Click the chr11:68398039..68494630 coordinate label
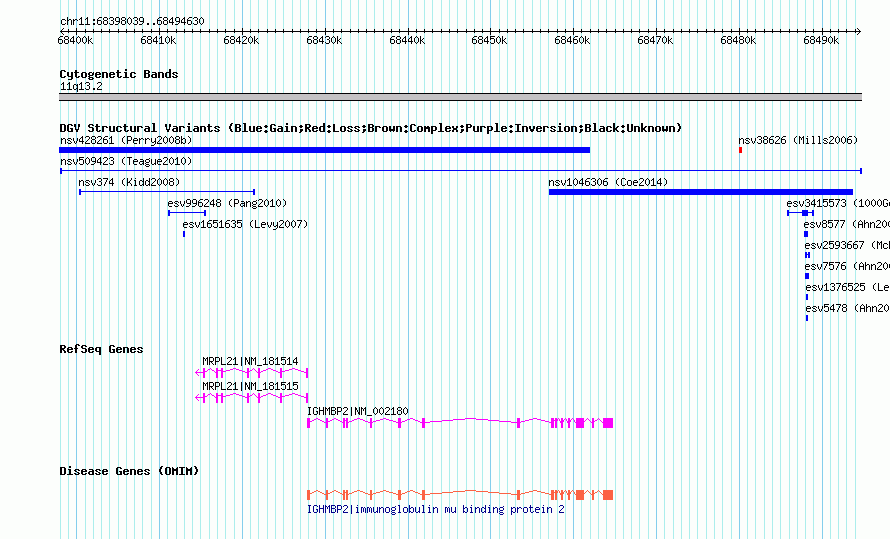This screenshot has height=539, width=890. tap(132, 21)
